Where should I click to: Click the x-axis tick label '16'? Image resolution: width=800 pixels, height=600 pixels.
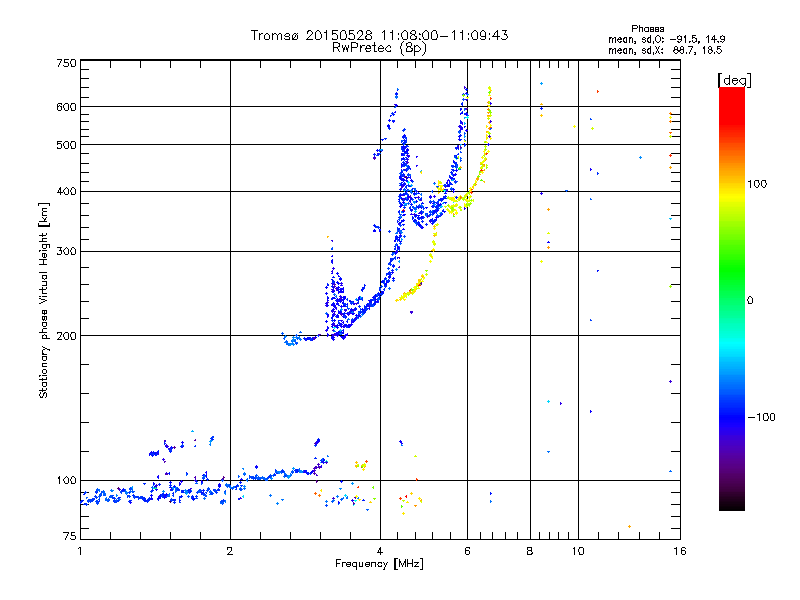coord(680,551)
